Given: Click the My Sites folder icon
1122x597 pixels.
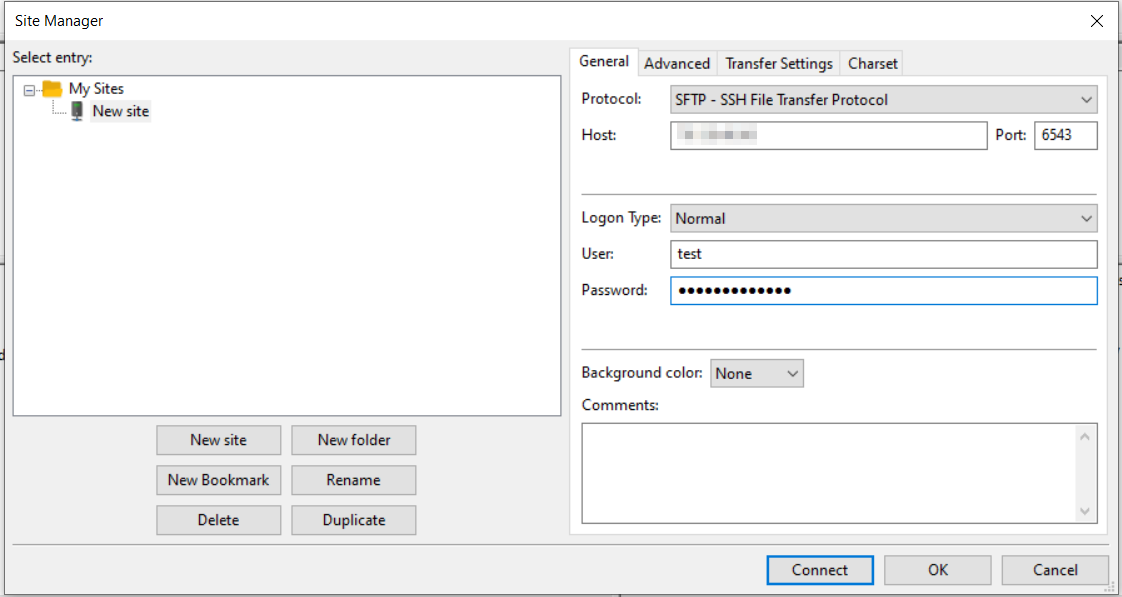Looking at the screenshot, I should 52,89.
